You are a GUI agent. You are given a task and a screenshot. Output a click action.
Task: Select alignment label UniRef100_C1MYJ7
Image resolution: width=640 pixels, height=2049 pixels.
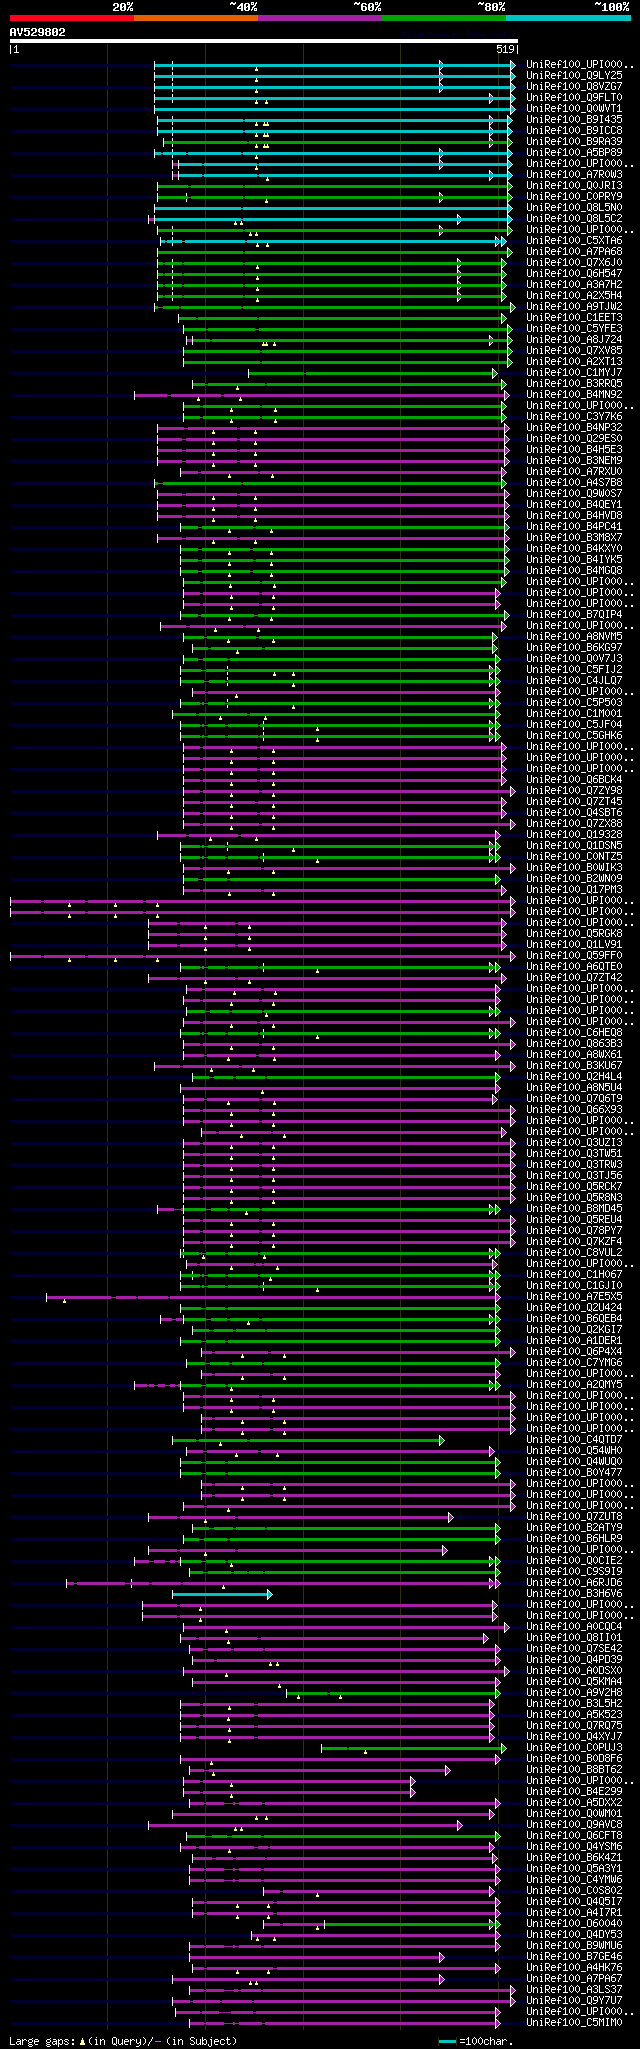coord(574,372)
